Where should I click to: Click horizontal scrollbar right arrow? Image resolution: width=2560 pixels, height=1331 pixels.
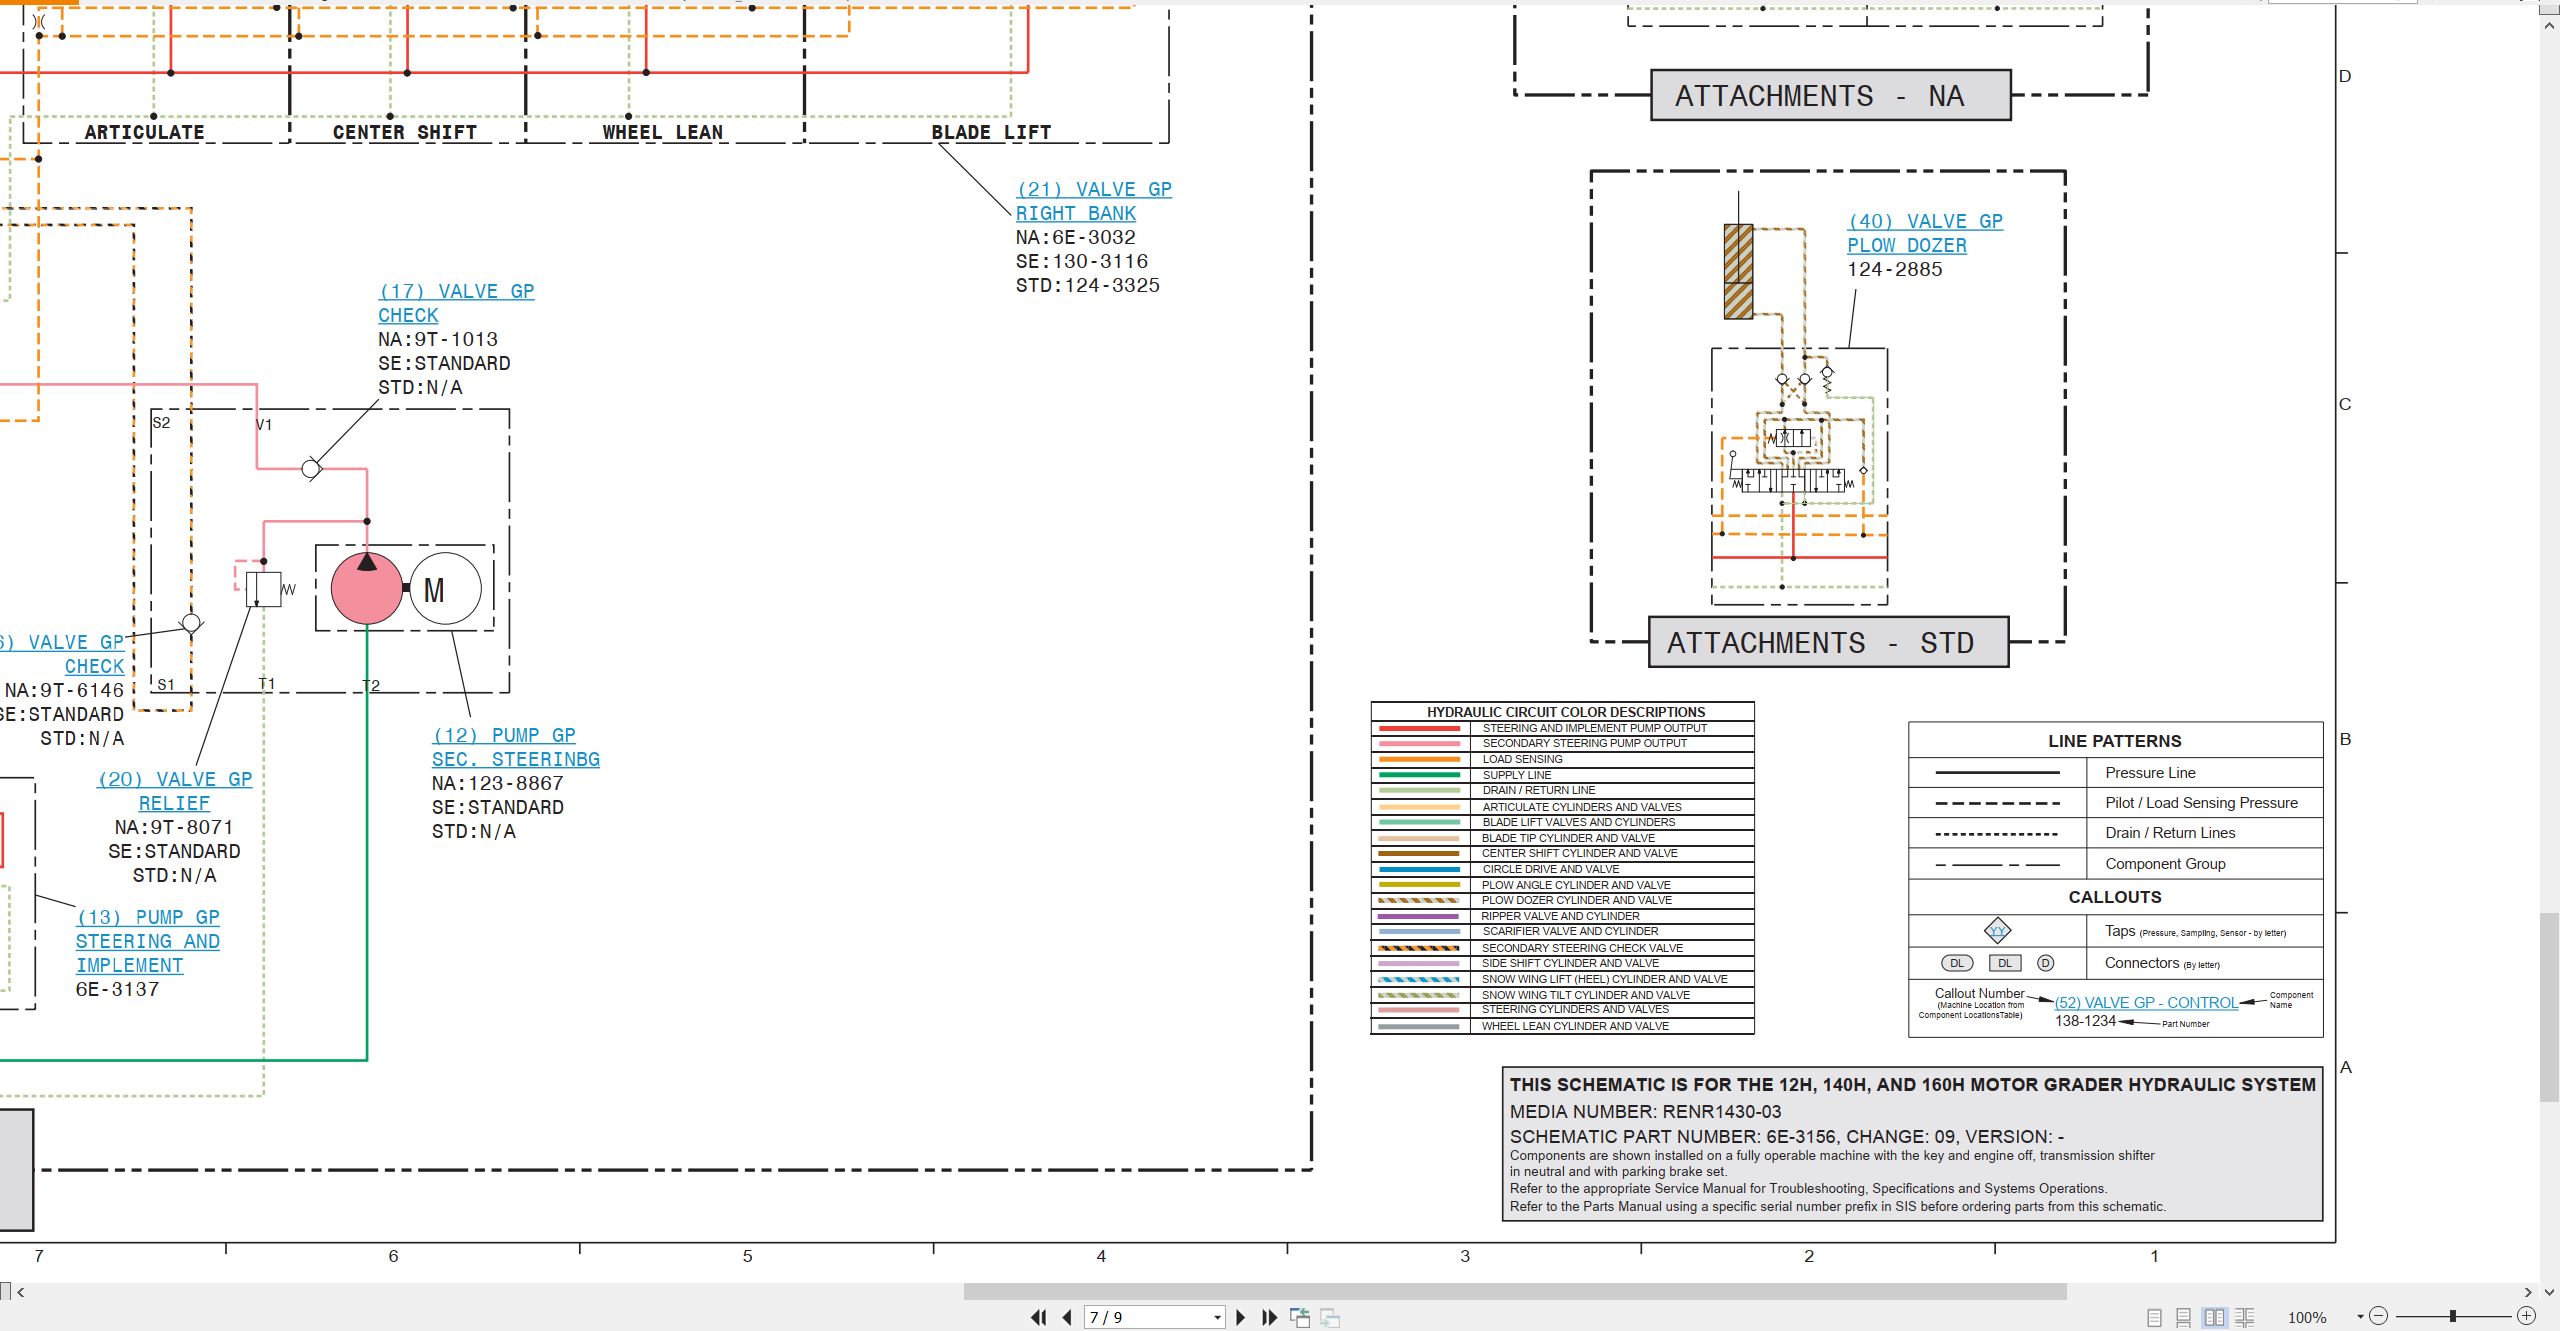[2528, 1292]
